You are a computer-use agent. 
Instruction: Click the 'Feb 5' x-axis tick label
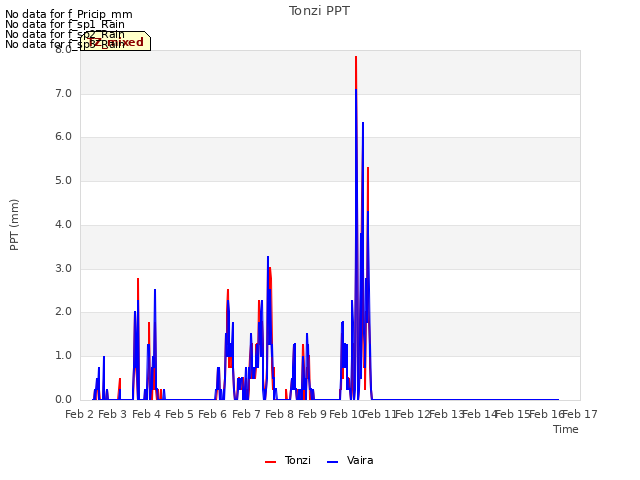[x=179, y=414]
